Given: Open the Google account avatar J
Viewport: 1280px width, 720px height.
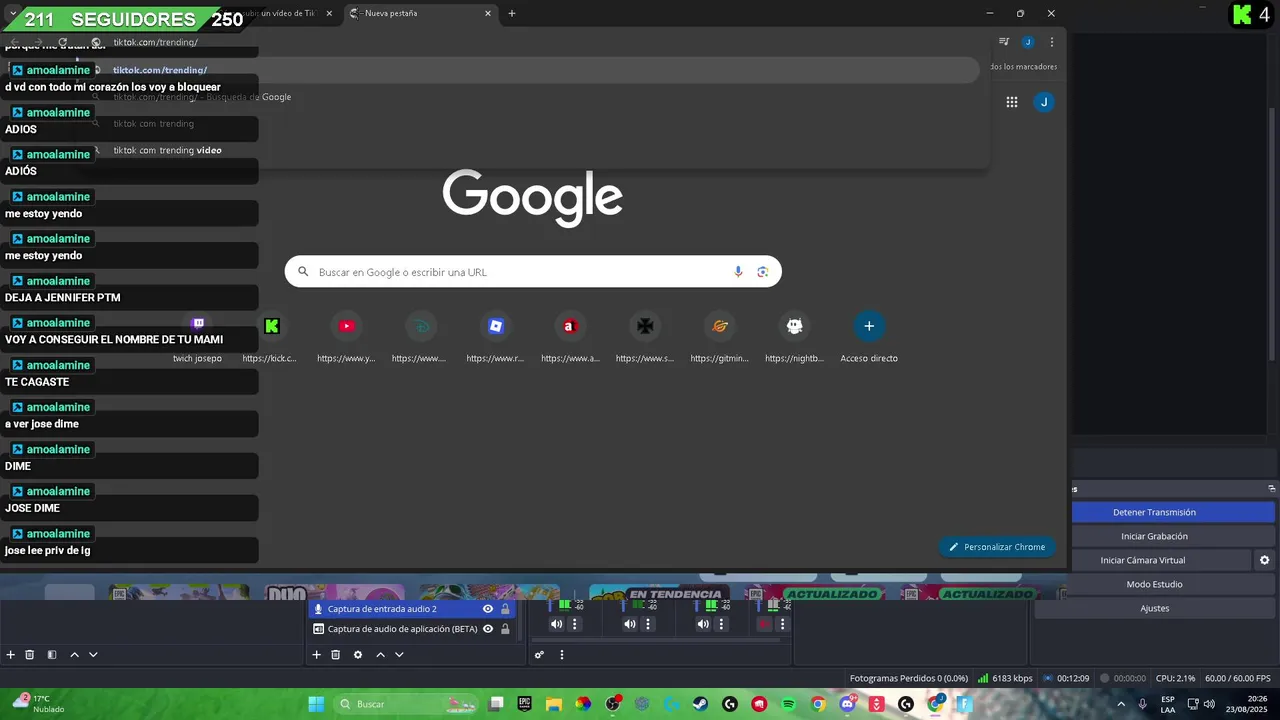Looking at the screenshot, I should click(x=1044, y=102).
